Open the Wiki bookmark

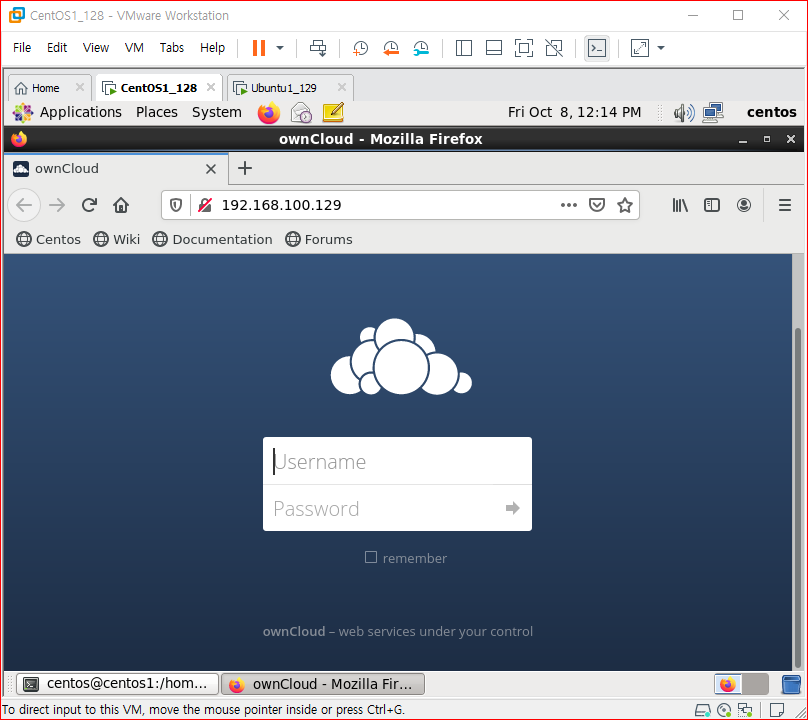coord(116,239)
